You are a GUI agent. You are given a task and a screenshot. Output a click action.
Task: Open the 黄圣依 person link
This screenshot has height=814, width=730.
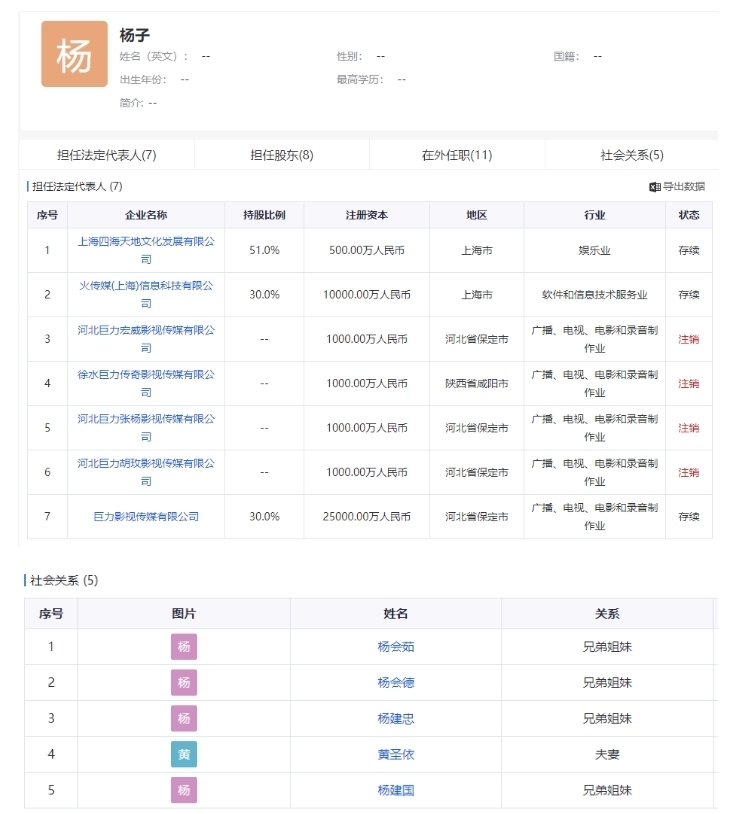[396, 754]
